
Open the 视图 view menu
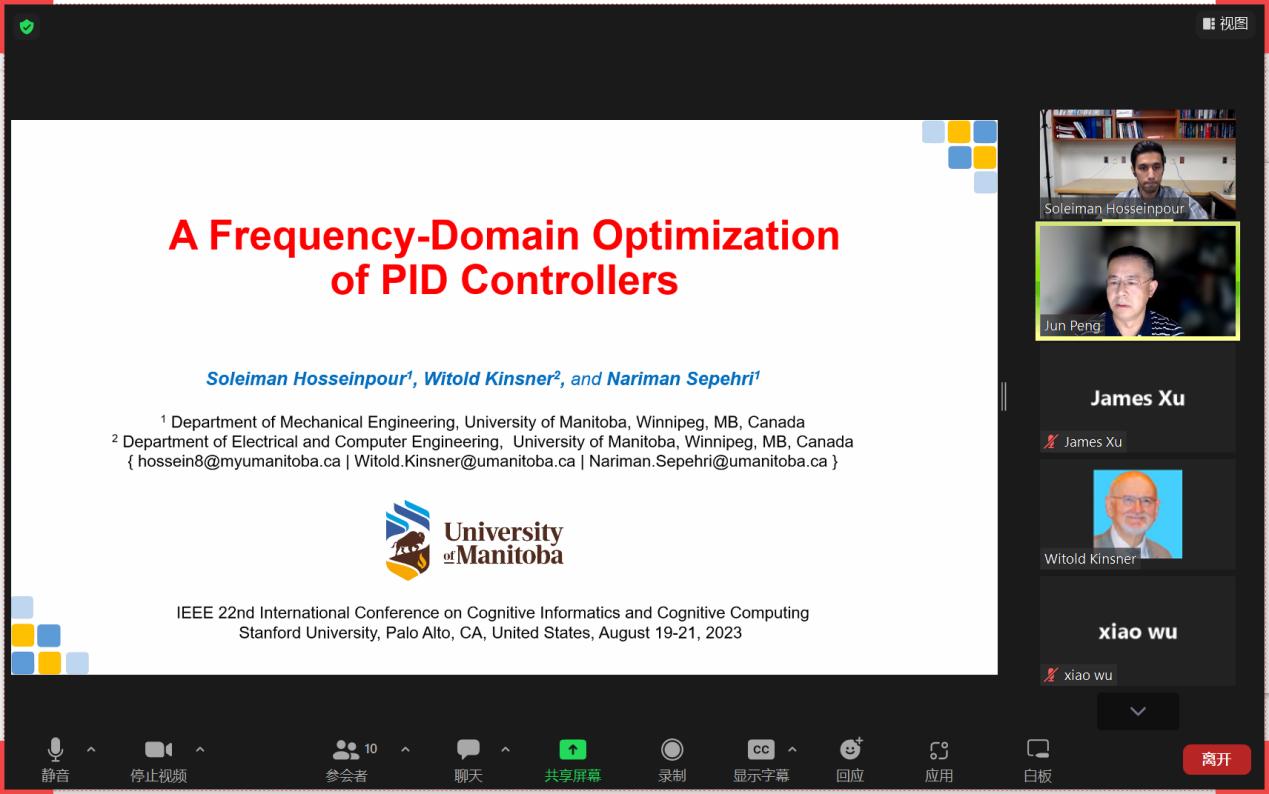coord(1225,23)
